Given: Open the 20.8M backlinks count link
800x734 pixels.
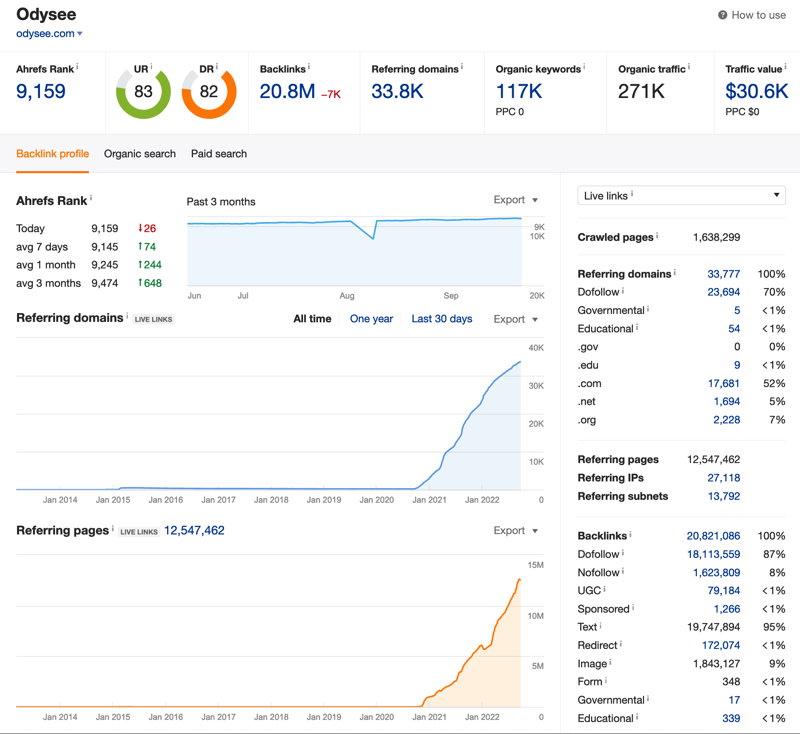Looking at the screenshot, I should coord(287,92).
